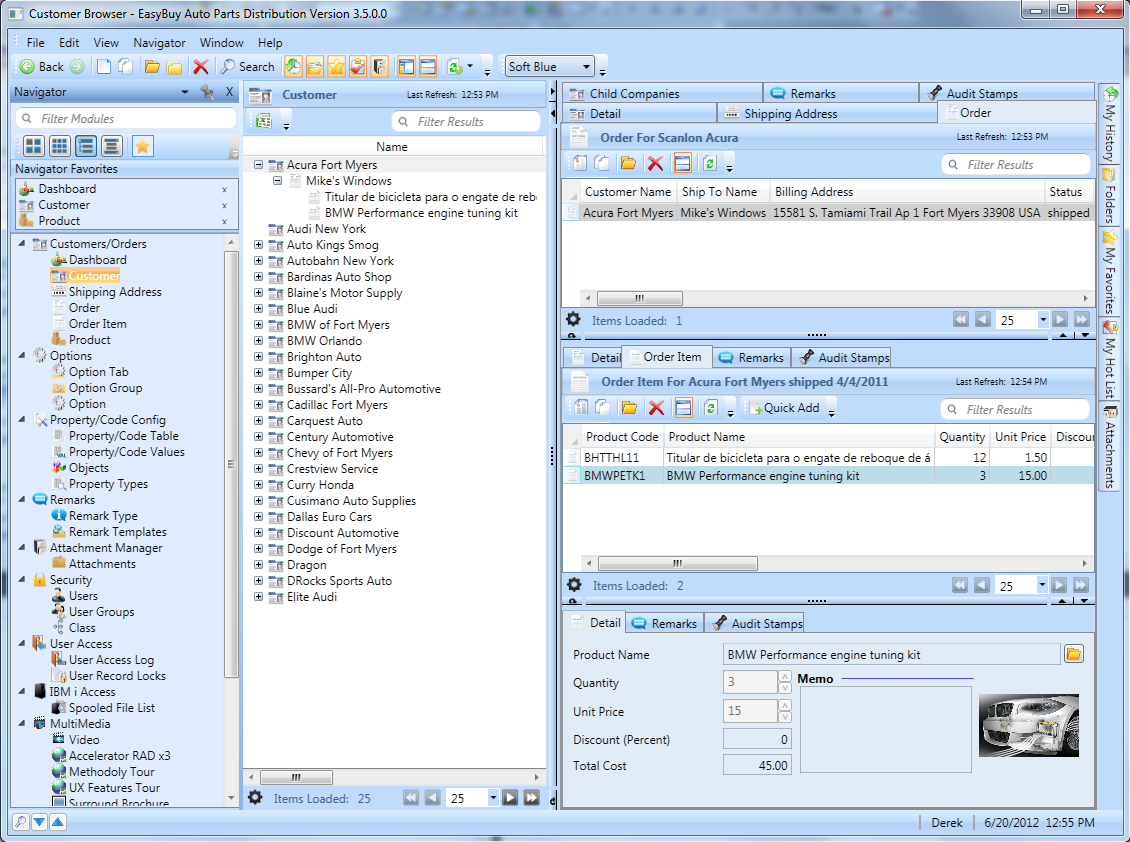Create new order with new icon in Order toolbar
Image resolution: width=1130 pixels, height=842 pixels.
579,164
